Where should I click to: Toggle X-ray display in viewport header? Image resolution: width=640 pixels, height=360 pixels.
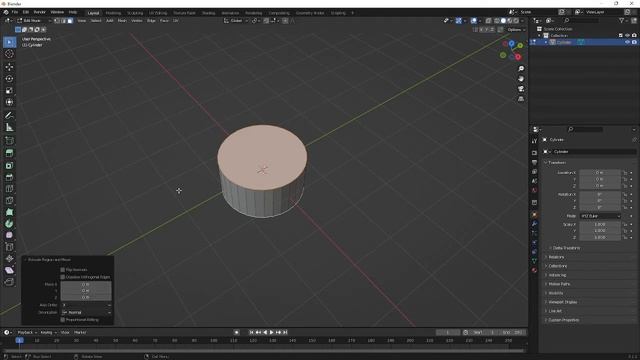pyautogui.click(x=488, y=20)
